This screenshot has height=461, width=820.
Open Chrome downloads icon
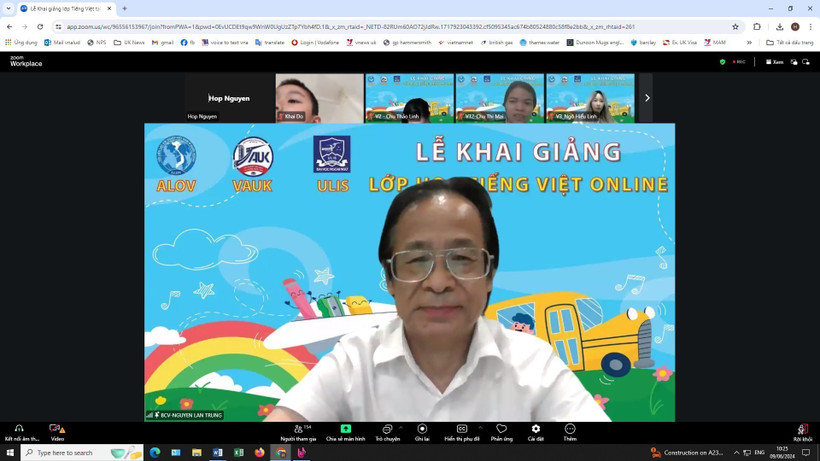pyautogui.click(x=779, y=27)
